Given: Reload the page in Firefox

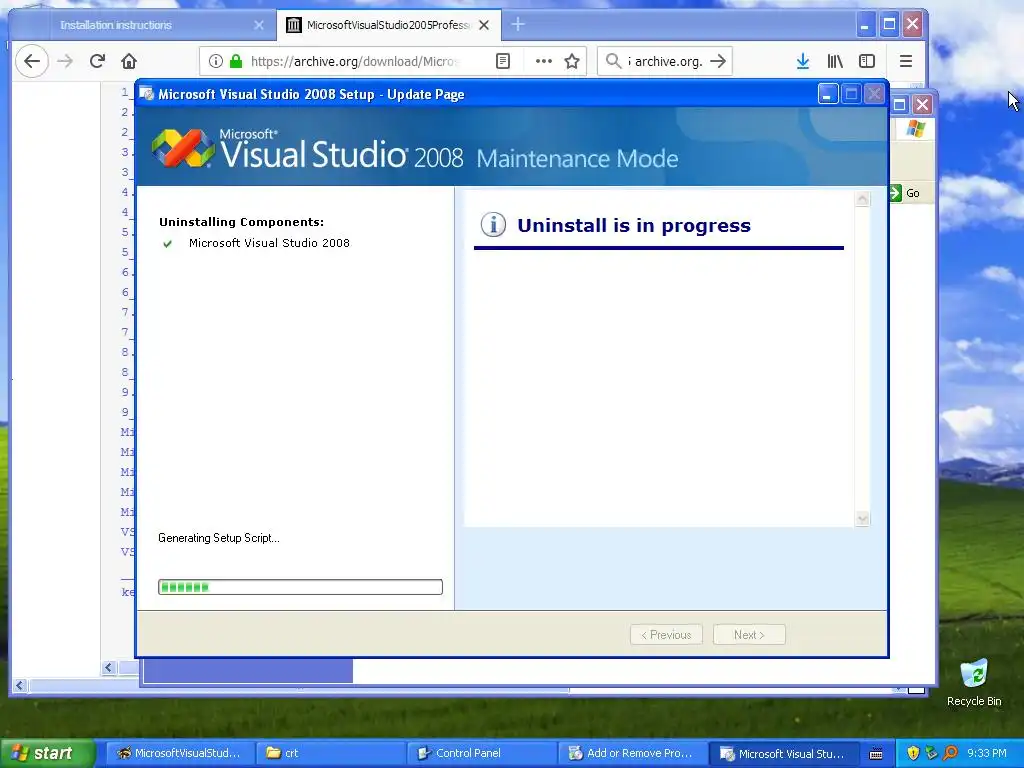Looking at the screenshot, I should (97, 61).
